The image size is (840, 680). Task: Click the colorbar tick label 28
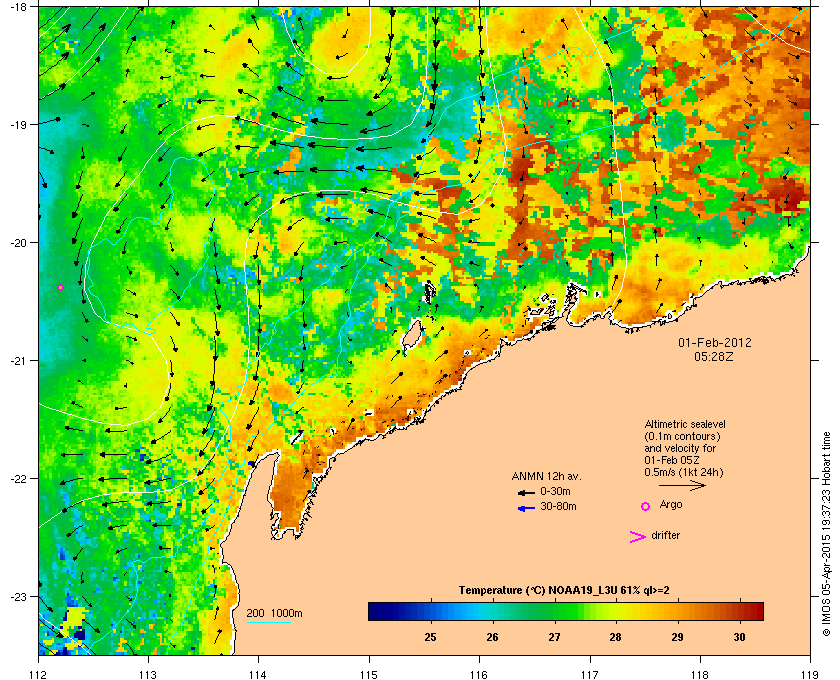pos(616,637)
